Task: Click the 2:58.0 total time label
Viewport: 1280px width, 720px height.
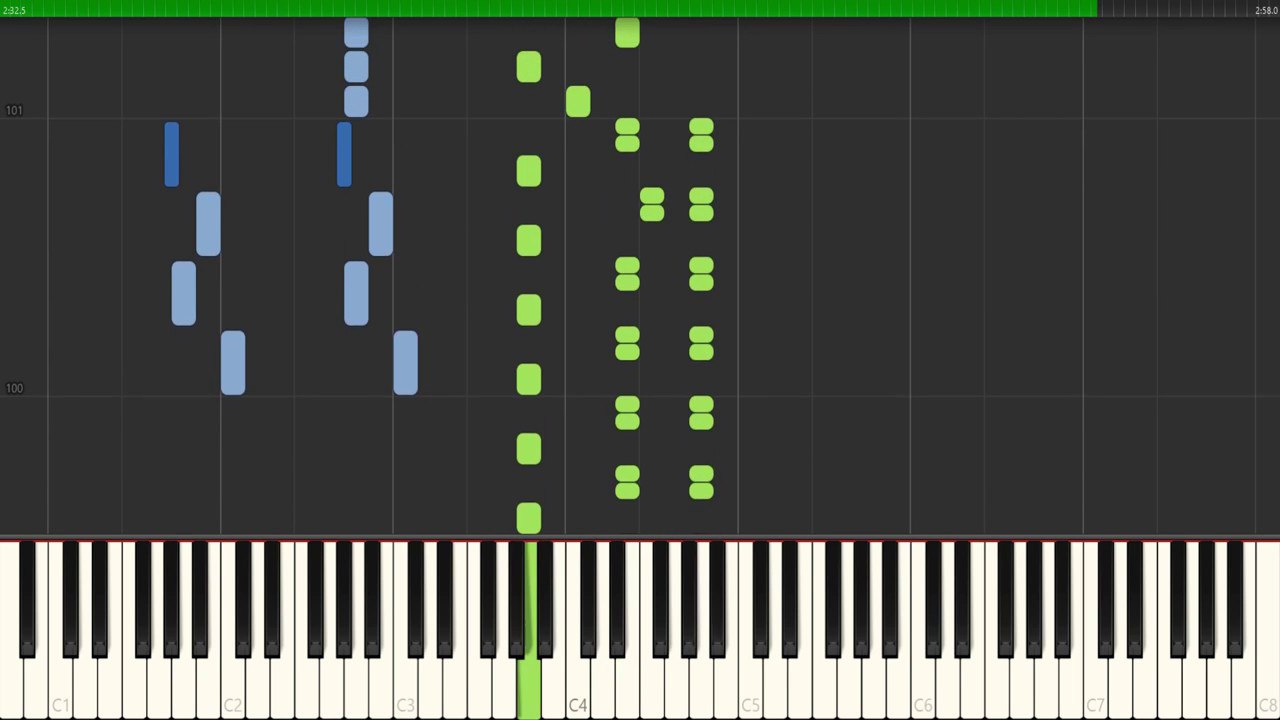Action: coord(1266,10)
